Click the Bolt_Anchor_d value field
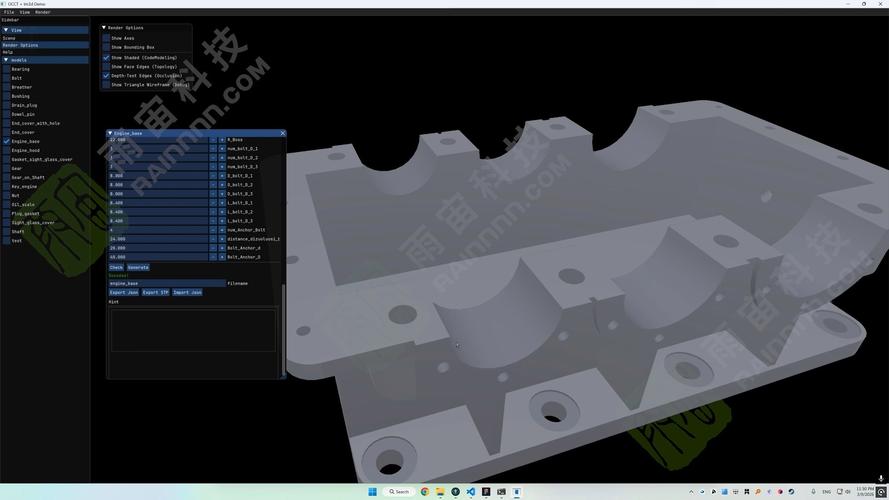Screen dimensions: 889x500 (158, 248)
